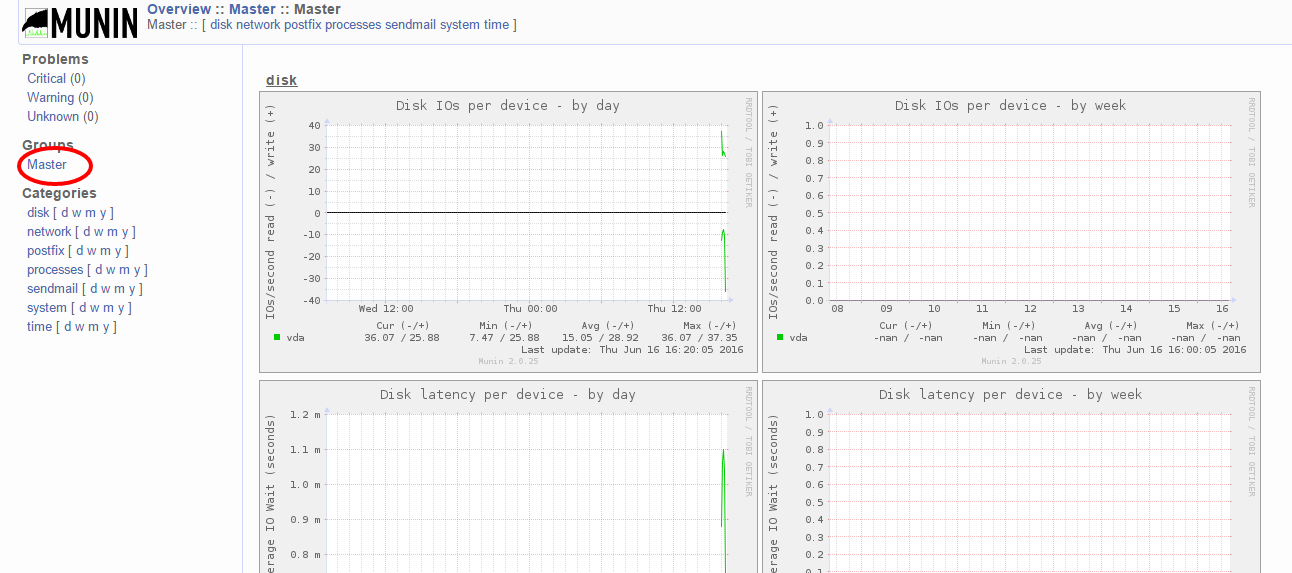Open Unknown (0) problems link
Image resolution: width=1292 pixels, height=573 pixels.
(x=62, y=117)
